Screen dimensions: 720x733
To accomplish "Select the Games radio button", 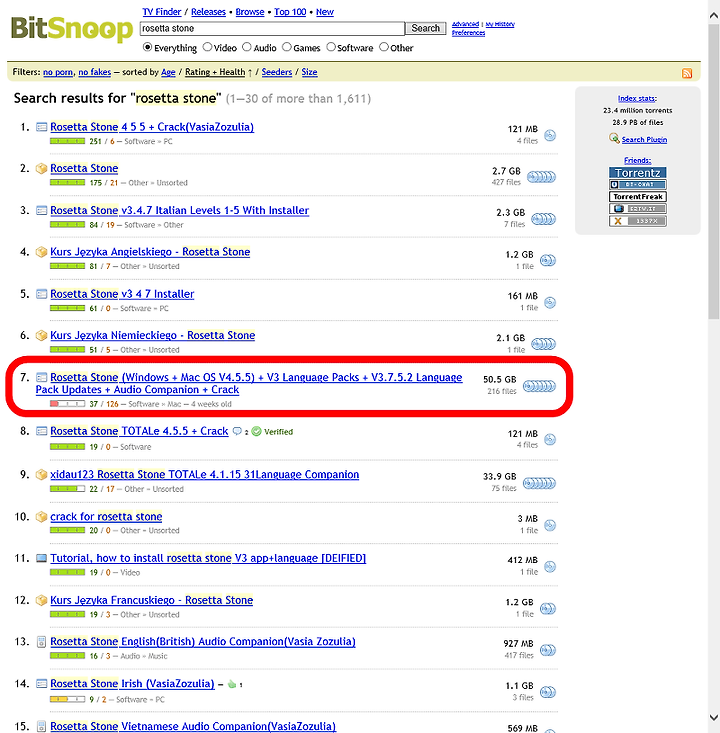I will pos(287,47).
